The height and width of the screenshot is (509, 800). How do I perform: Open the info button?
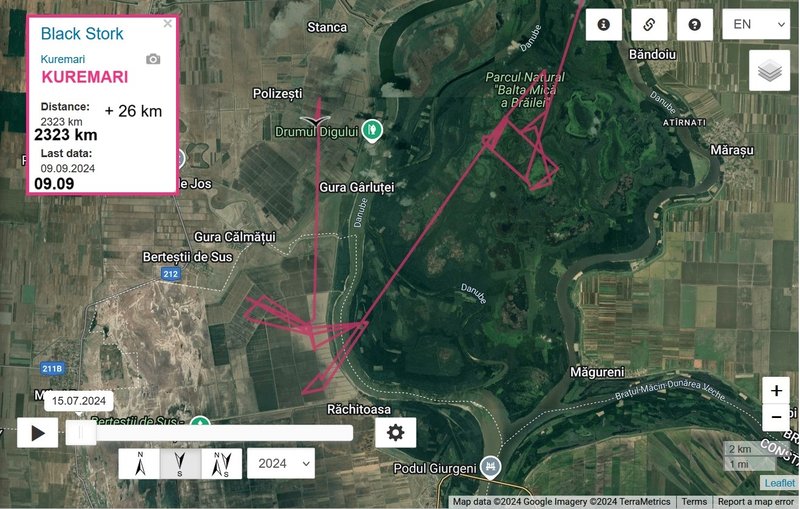click(x=604, y=24)
